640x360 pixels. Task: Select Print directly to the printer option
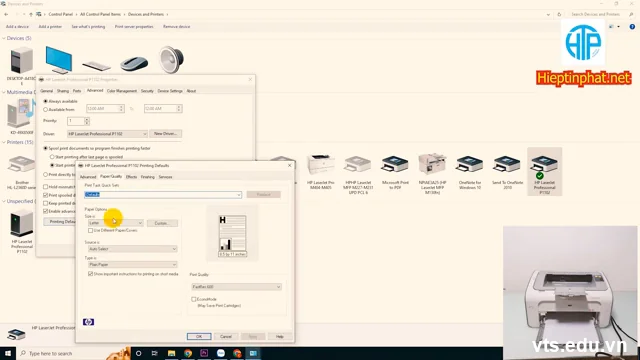(46, 175)
